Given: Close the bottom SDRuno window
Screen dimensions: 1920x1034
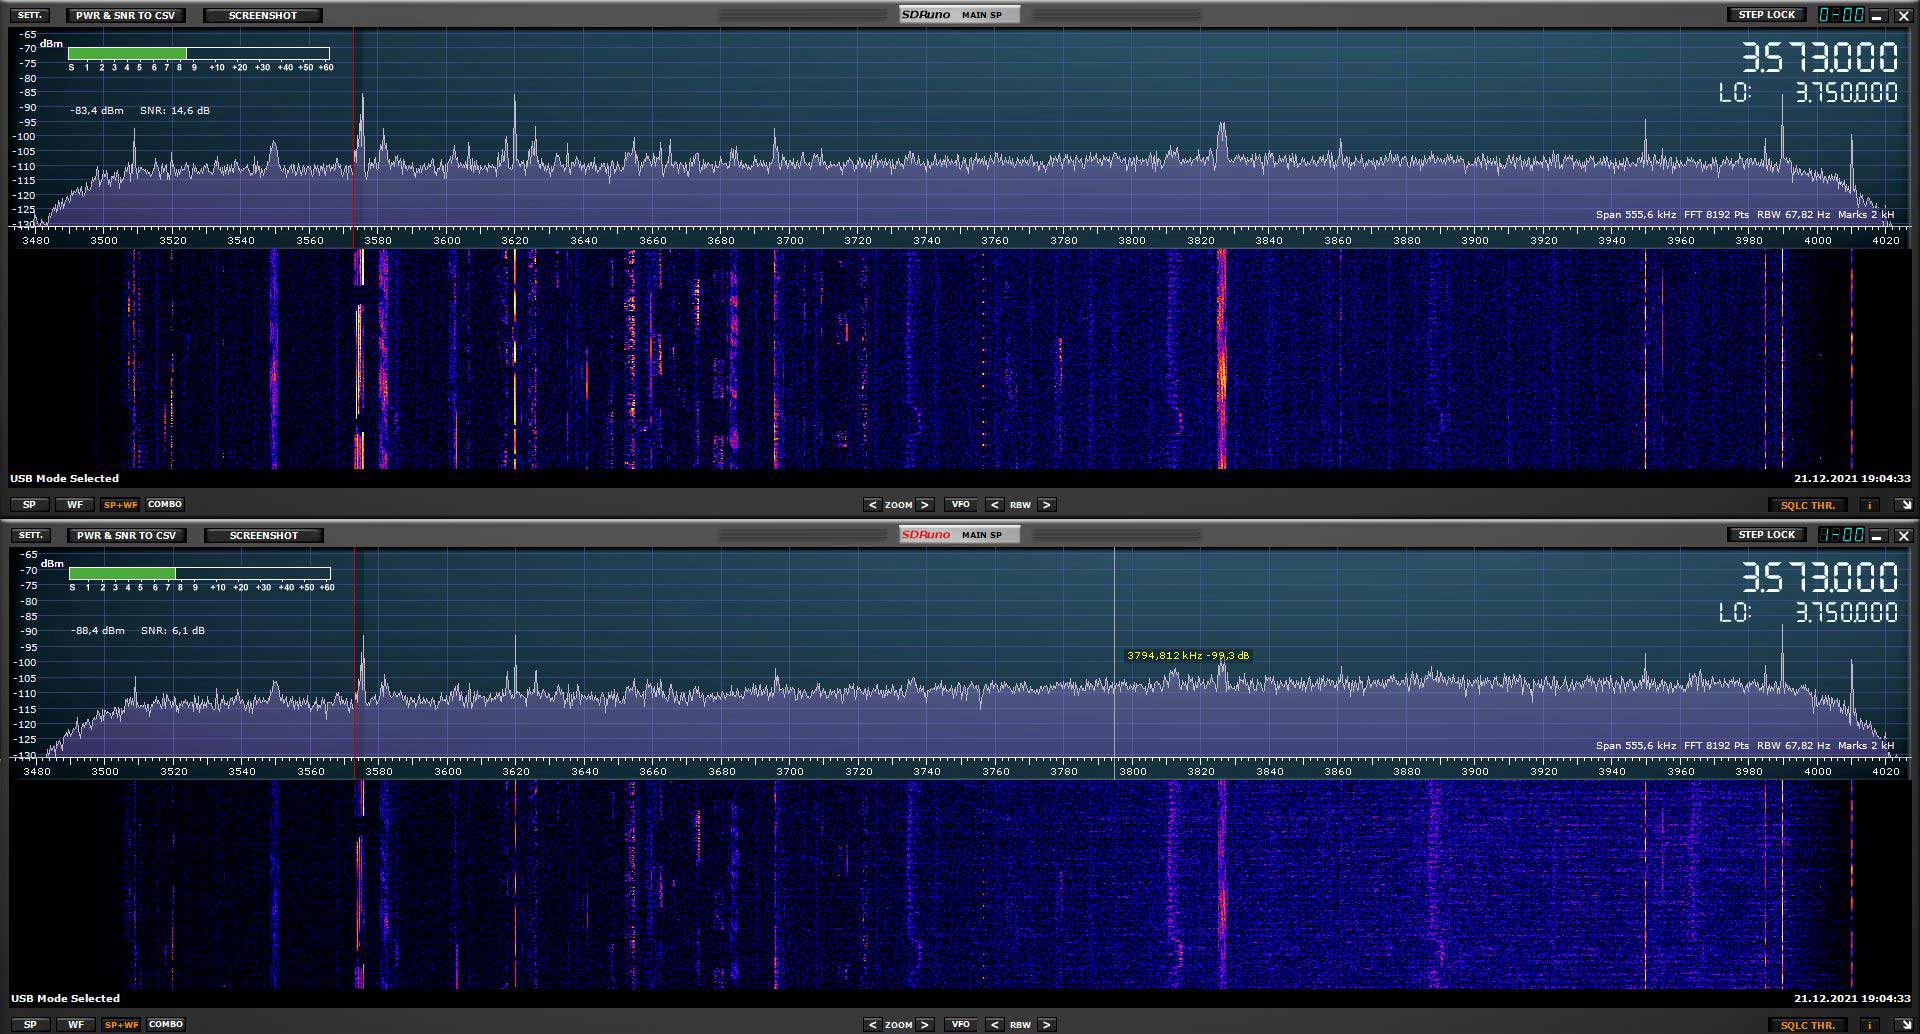Looking at the screenshot, I should [x=1903, y=535].
